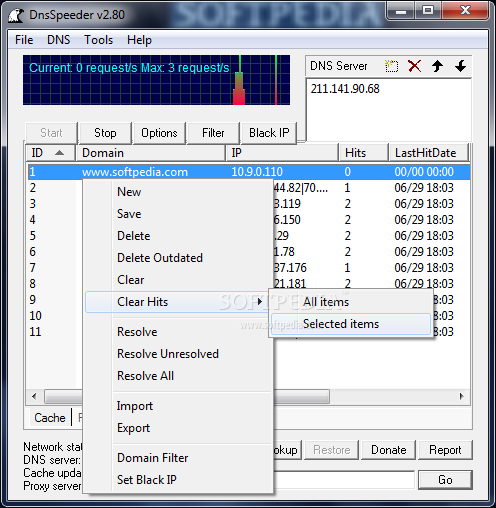Click the horizontal scrollbar left arrow
Screen dimensions: 496x508
click(x=34, y=396)
